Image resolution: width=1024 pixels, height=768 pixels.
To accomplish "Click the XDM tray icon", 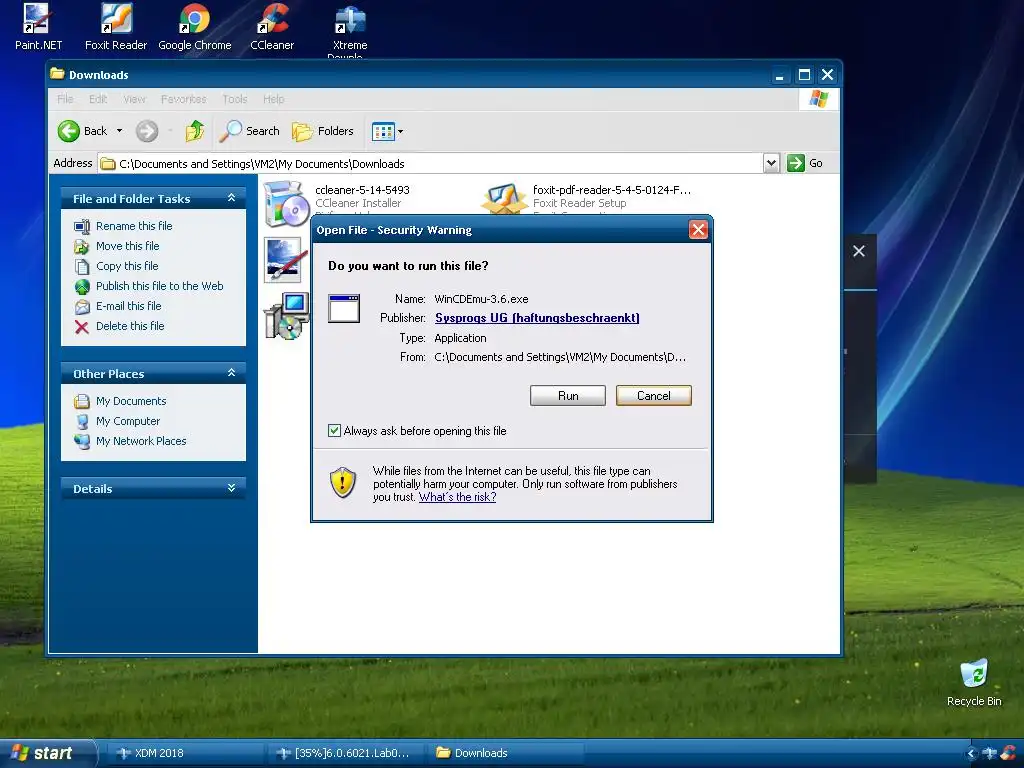I will (x=990, y=754).
